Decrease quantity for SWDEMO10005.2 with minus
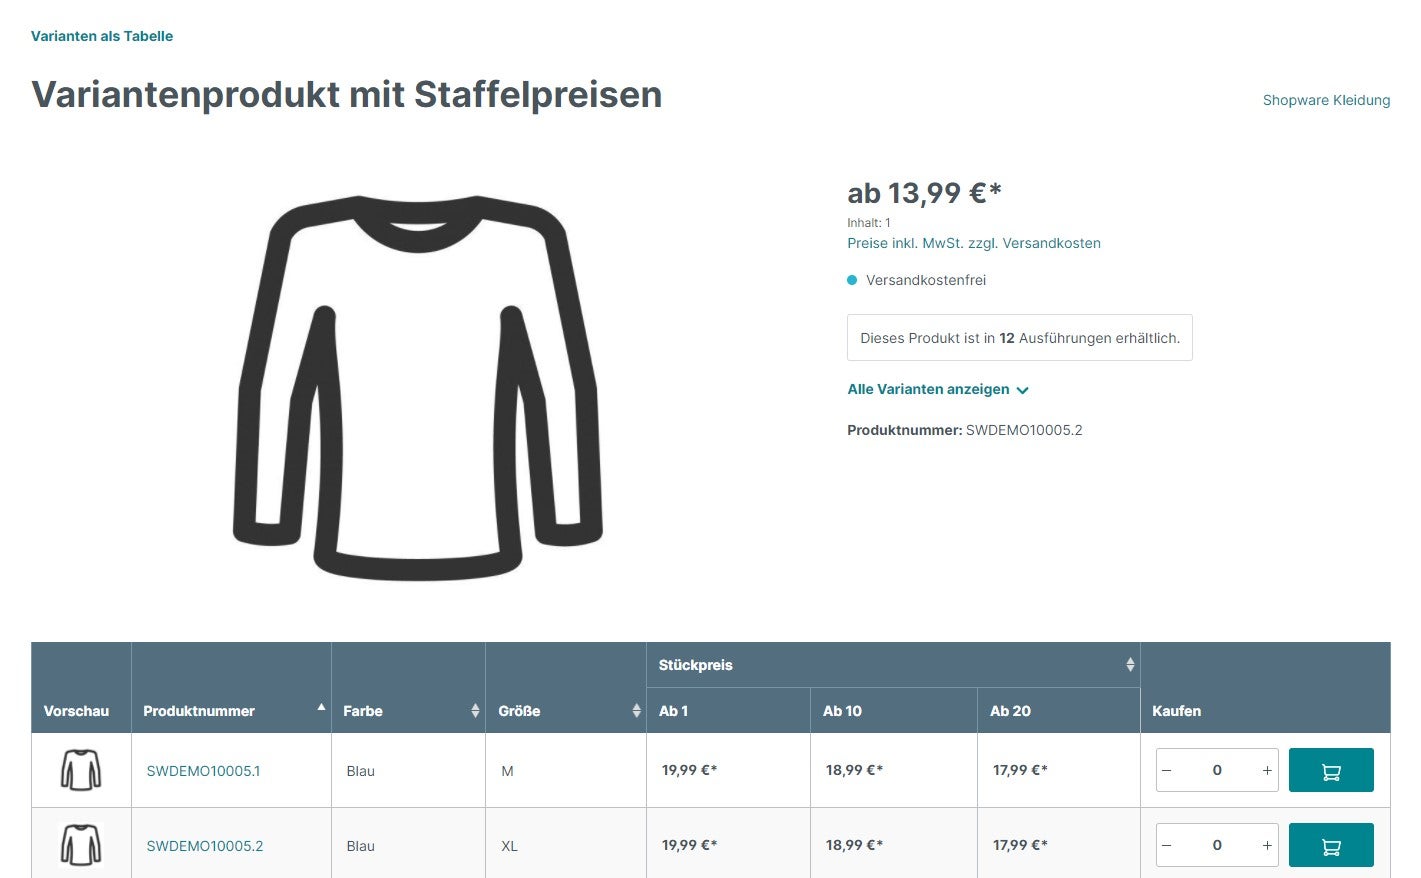 [x=1167, y=845]
